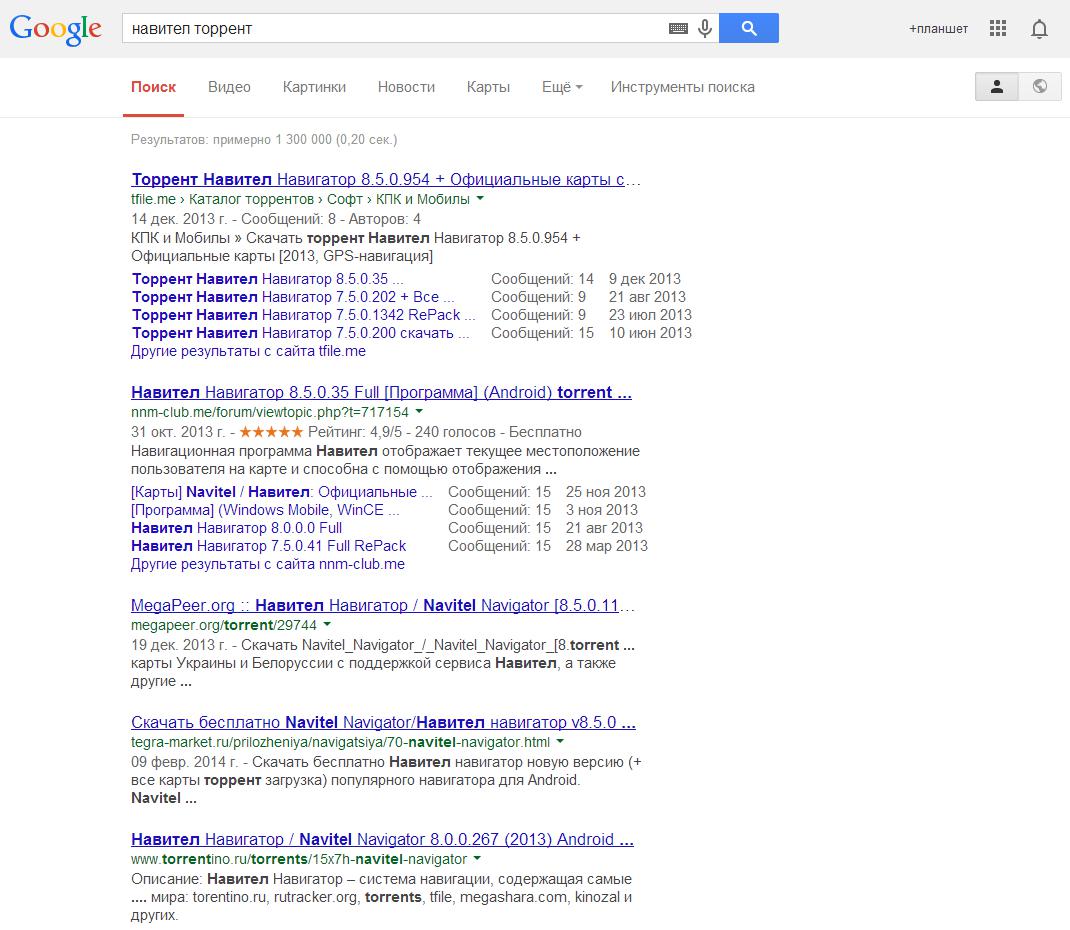Open 'Navitel Navigator 8.0.0.267 (2013) Android' result
This screenshot has height=930, width=1070.
[x=382, y=839]
